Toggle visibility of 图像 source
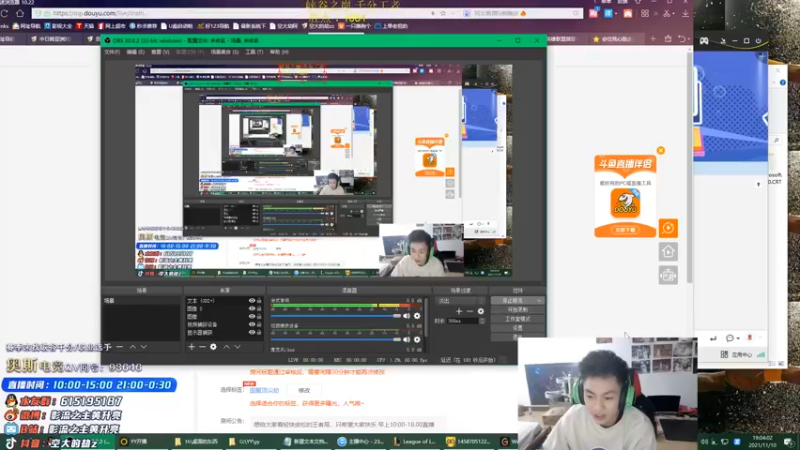The image size is (800, 450). click(252, 316)
